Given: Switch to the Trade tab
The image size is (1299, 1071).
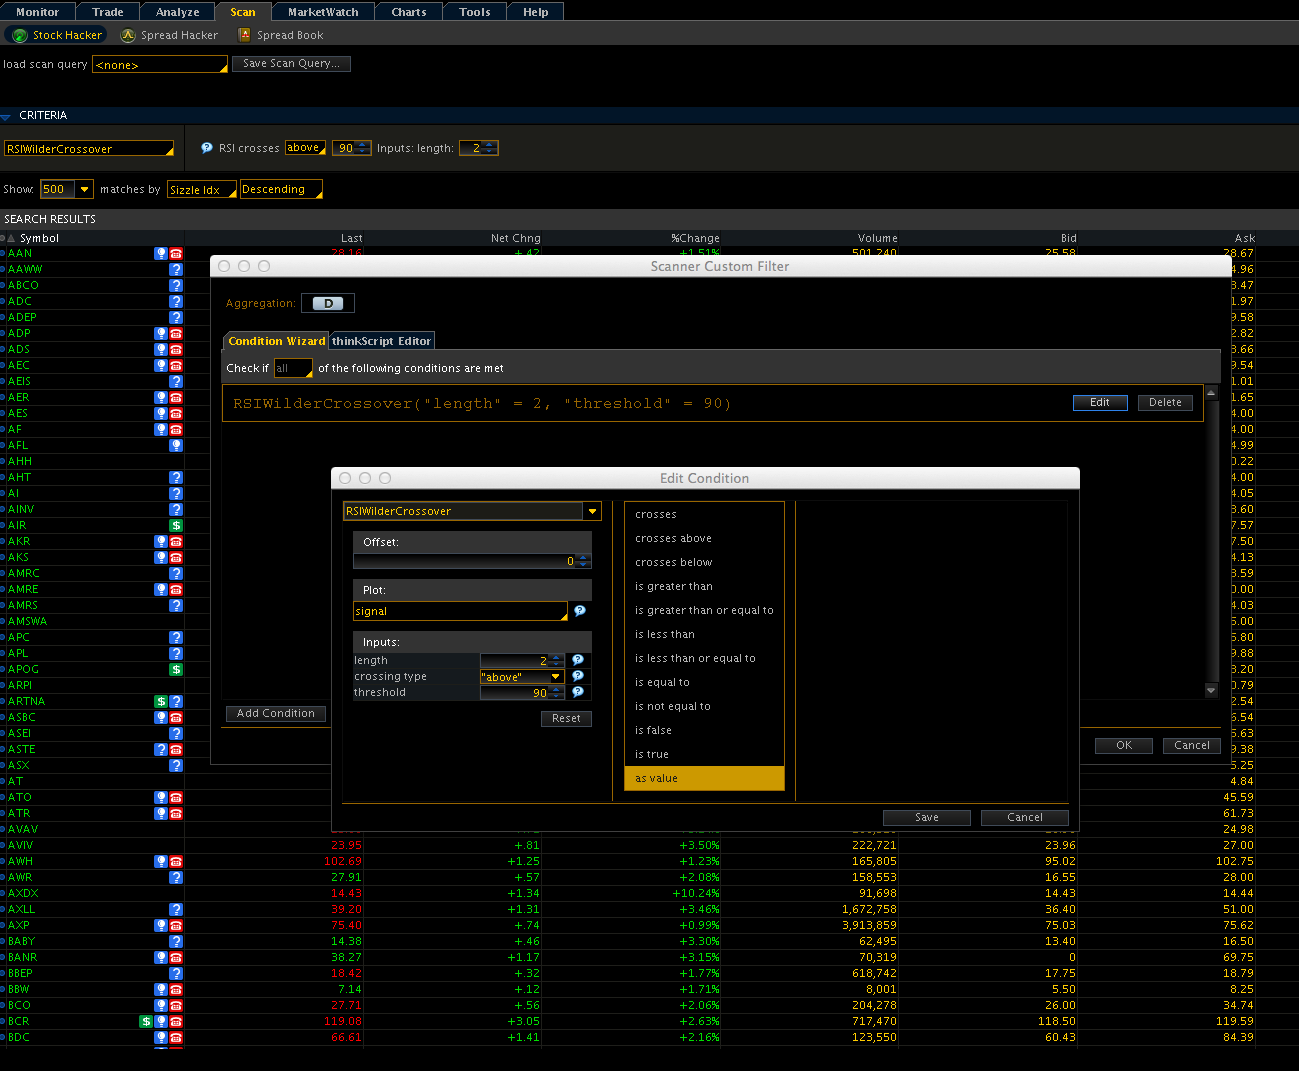Looking at the screenshot, I should [x=108, y=12].
